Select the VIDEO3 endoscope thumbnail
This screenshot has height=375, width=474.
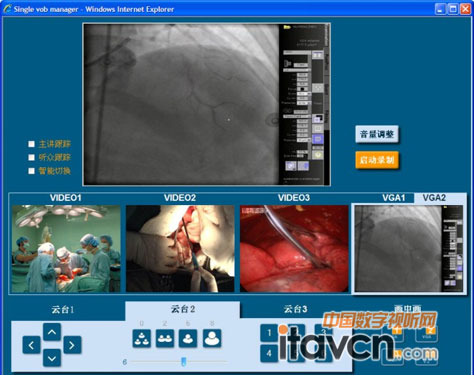pyautogui.click(x=294, y=249)
